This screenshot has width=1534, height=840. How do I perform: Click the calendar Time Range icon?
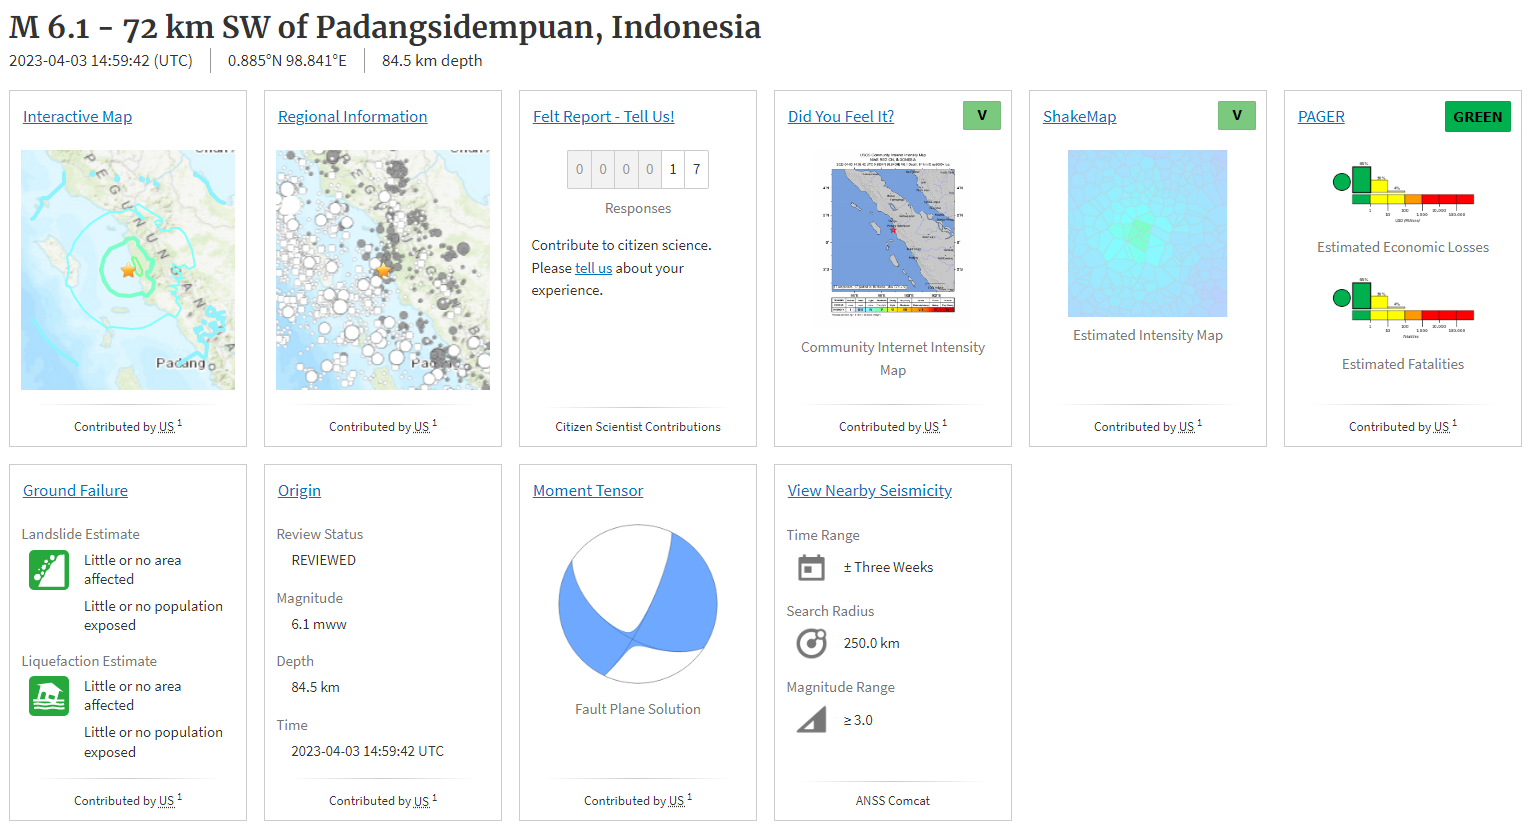(811, 568)
